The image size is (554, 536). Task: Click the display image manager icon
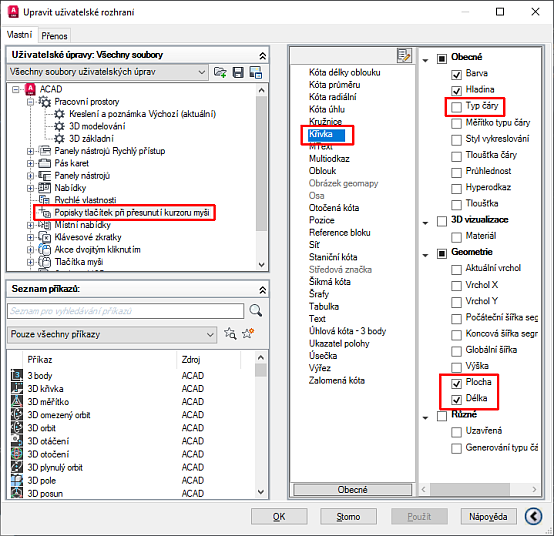[x=255, y=72]
